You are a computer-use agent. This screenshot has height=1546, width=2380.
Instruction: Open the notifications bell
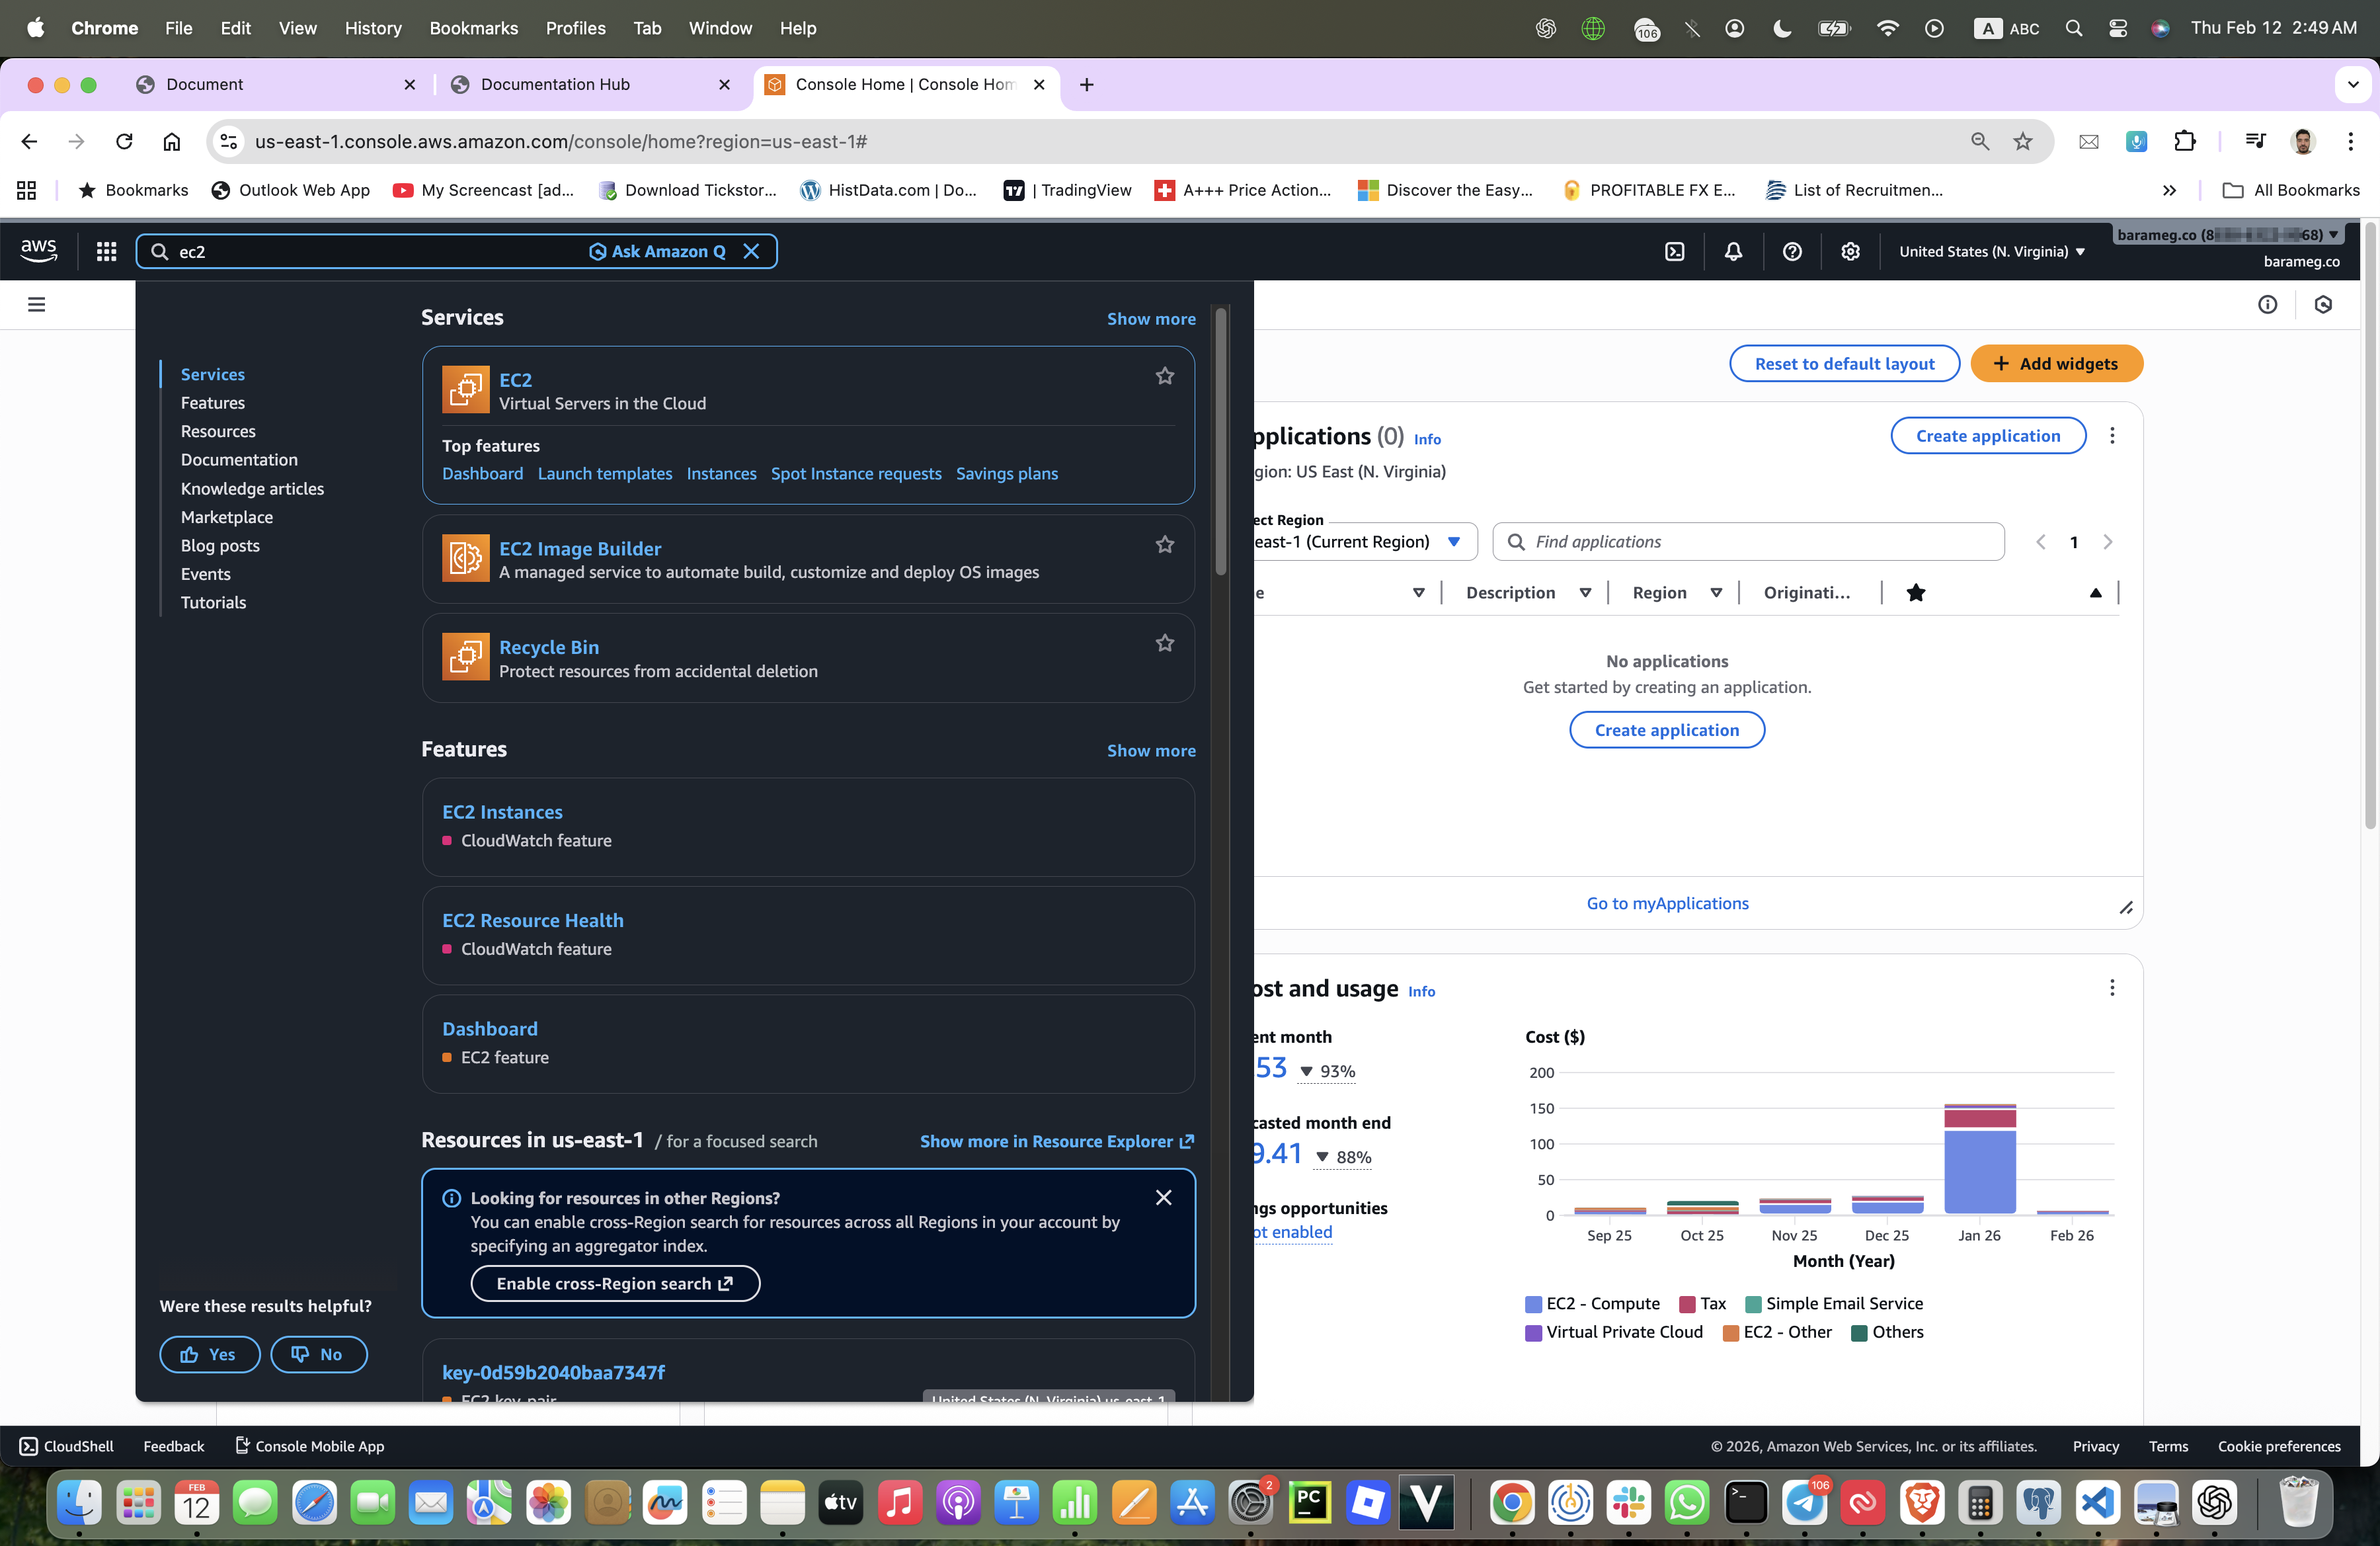tap(1733, 251)
